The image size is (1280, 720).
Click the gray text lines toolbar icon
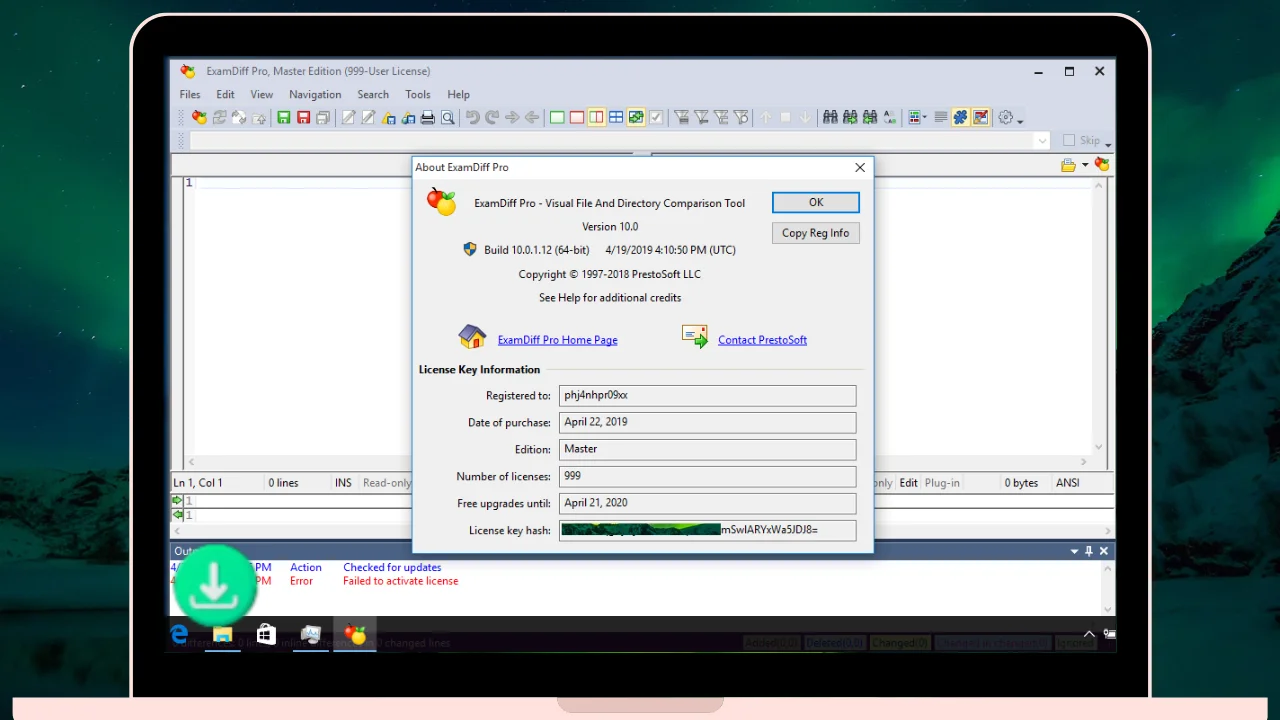[x=941, y=118]
